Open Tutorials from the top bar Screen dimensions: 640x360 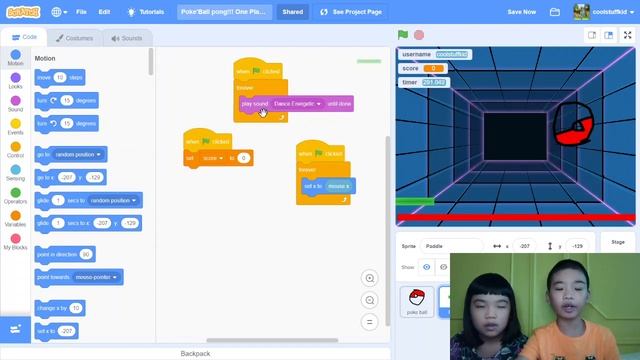[146, 12]
